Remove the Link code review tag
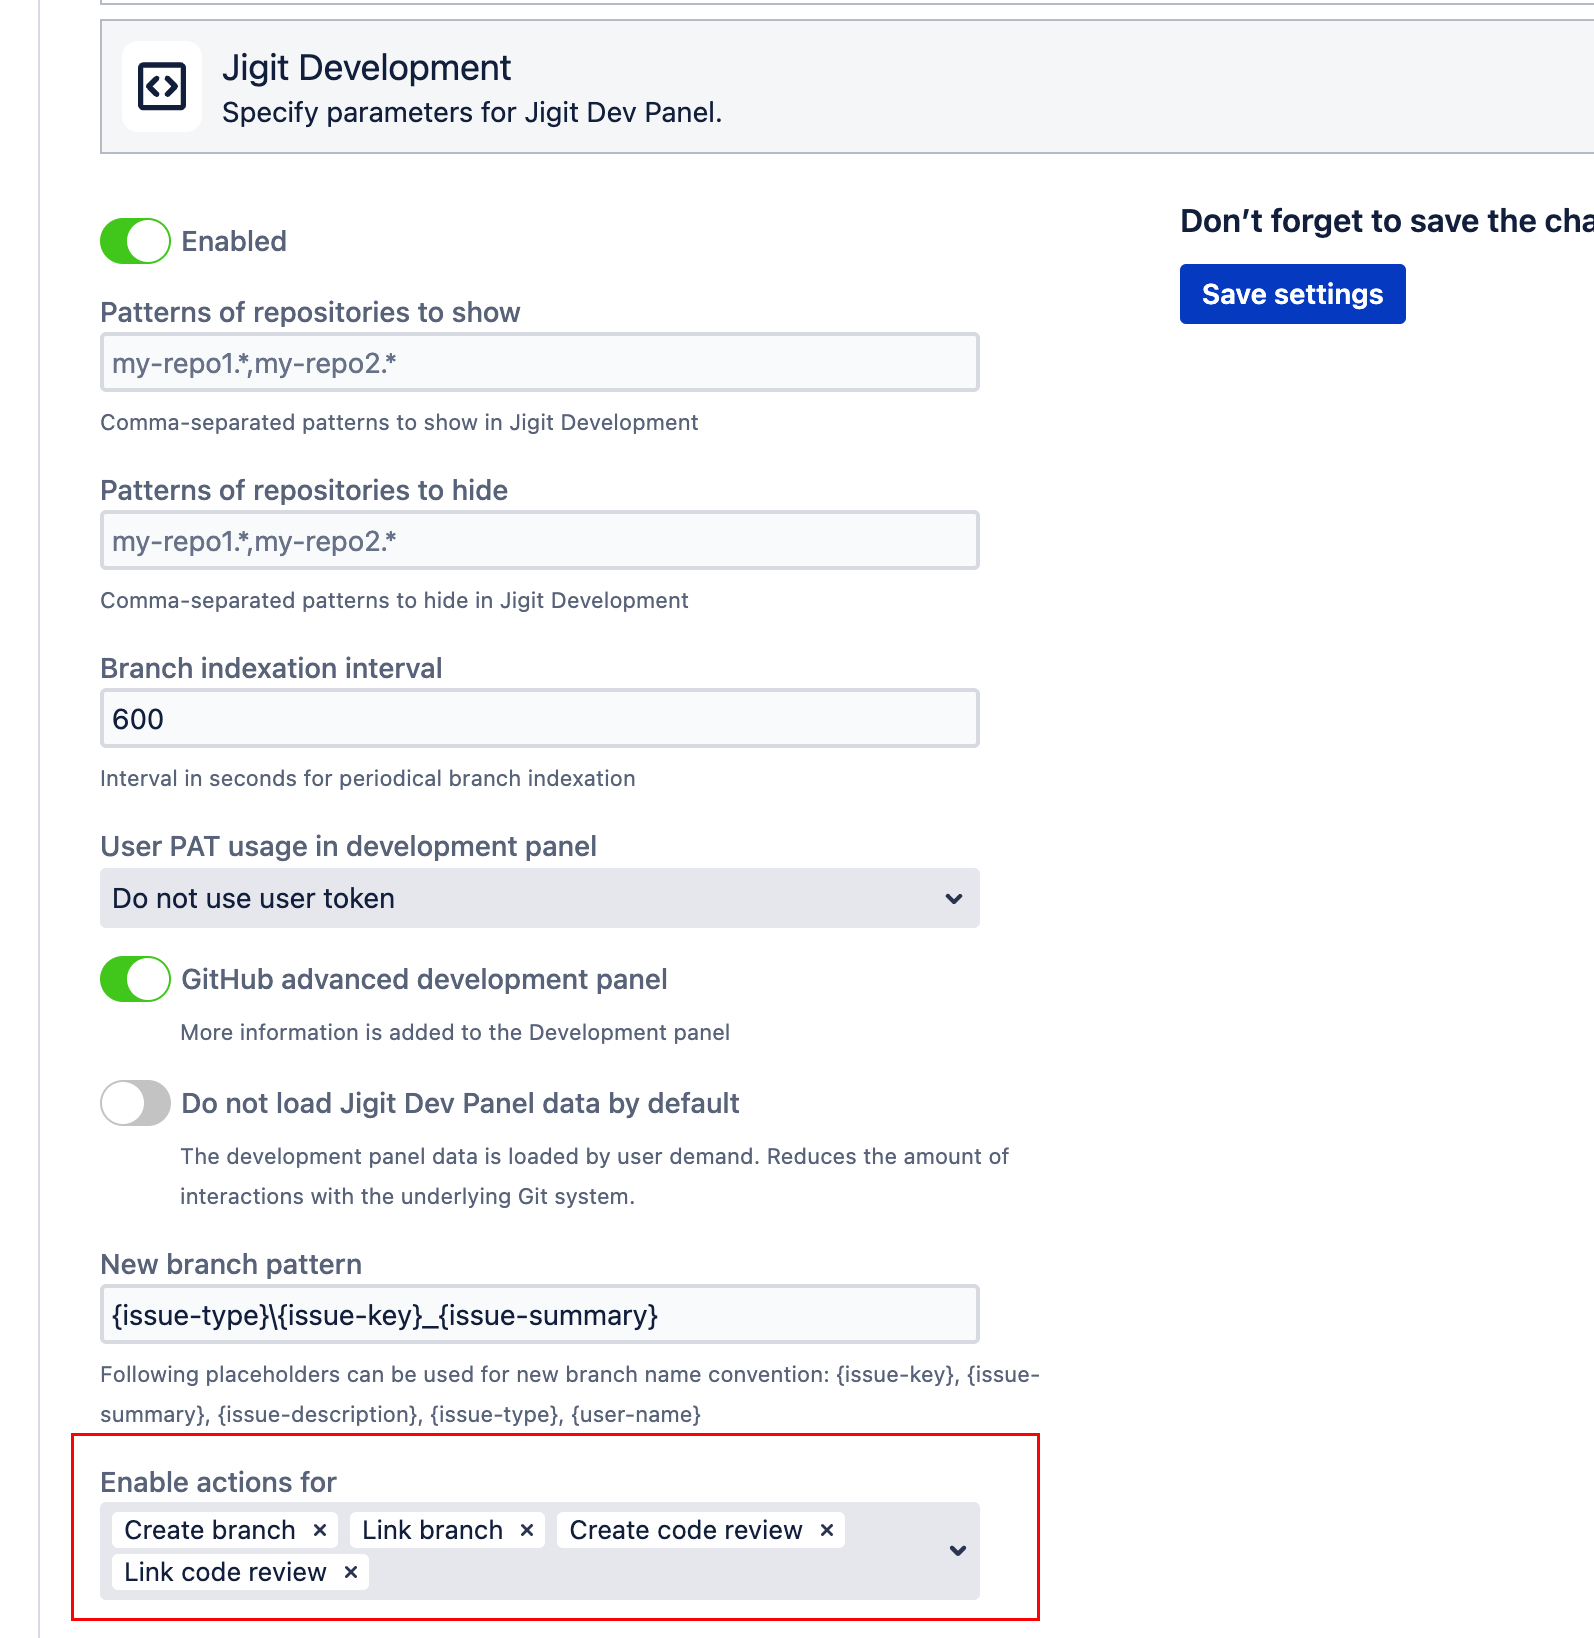The height and width of the screenshot is (1638, 1594). pos(351,1572)
